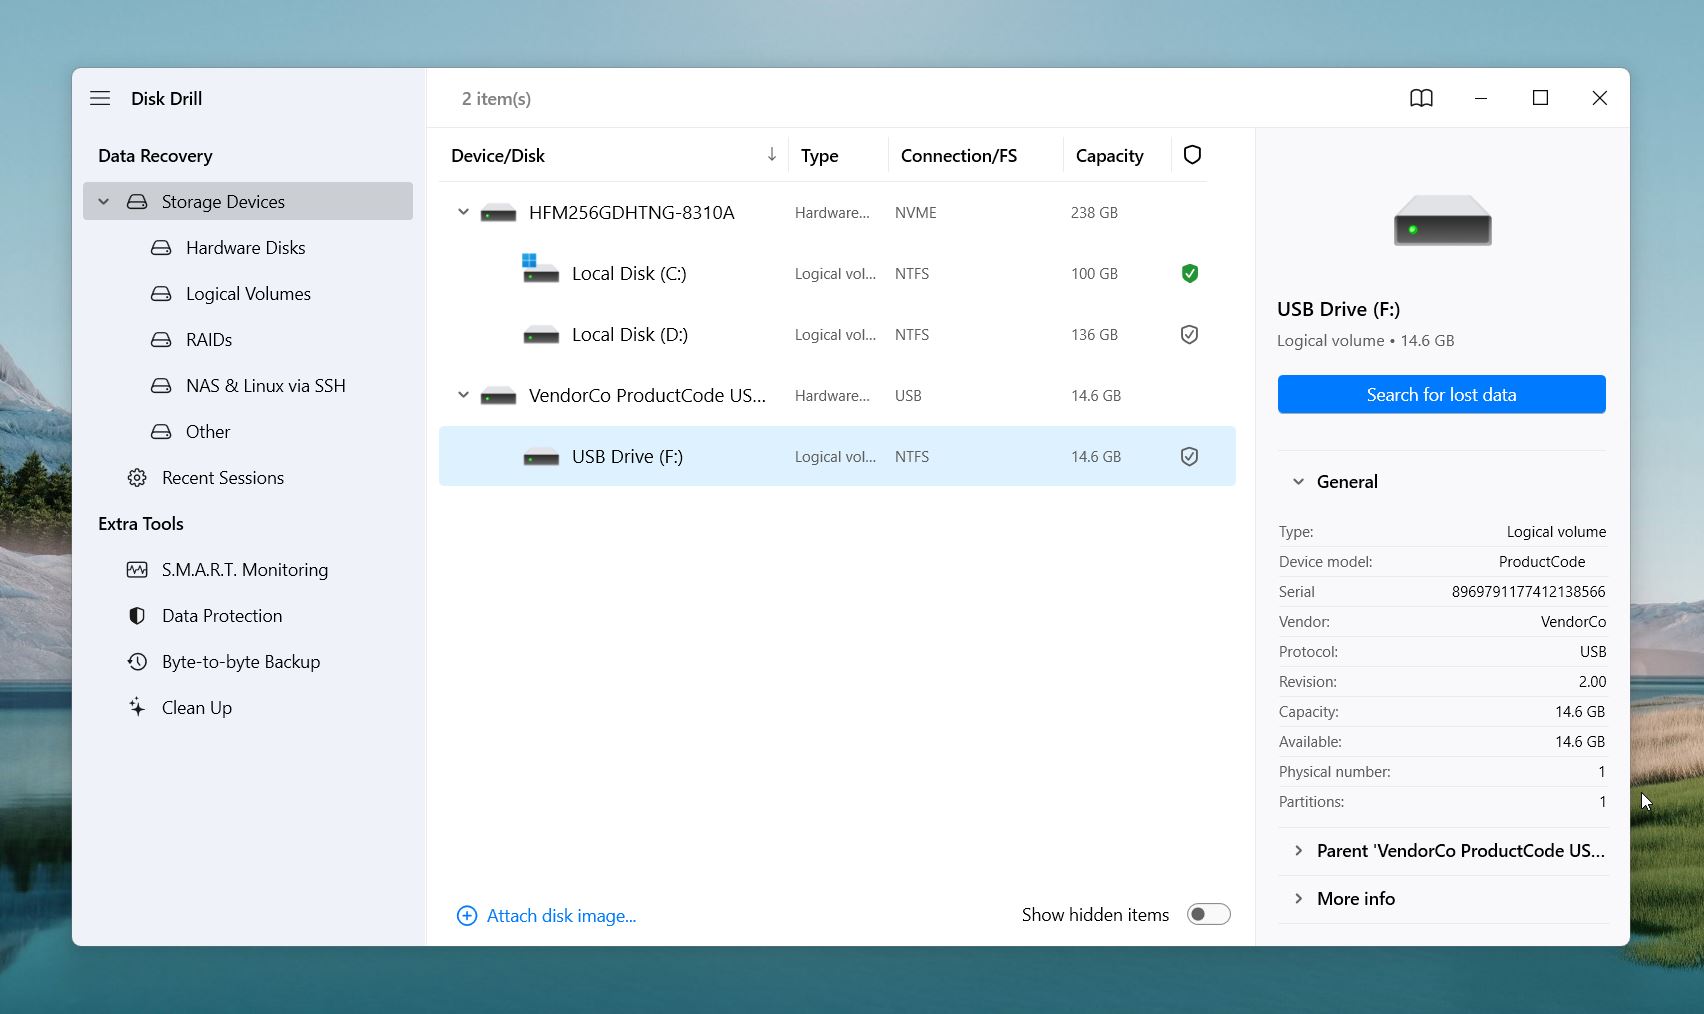Image resolution: width=1704 pixels, height=1014 pixels.
Task: Collapse the General section chevron
Action: [x=1298, y=482]
